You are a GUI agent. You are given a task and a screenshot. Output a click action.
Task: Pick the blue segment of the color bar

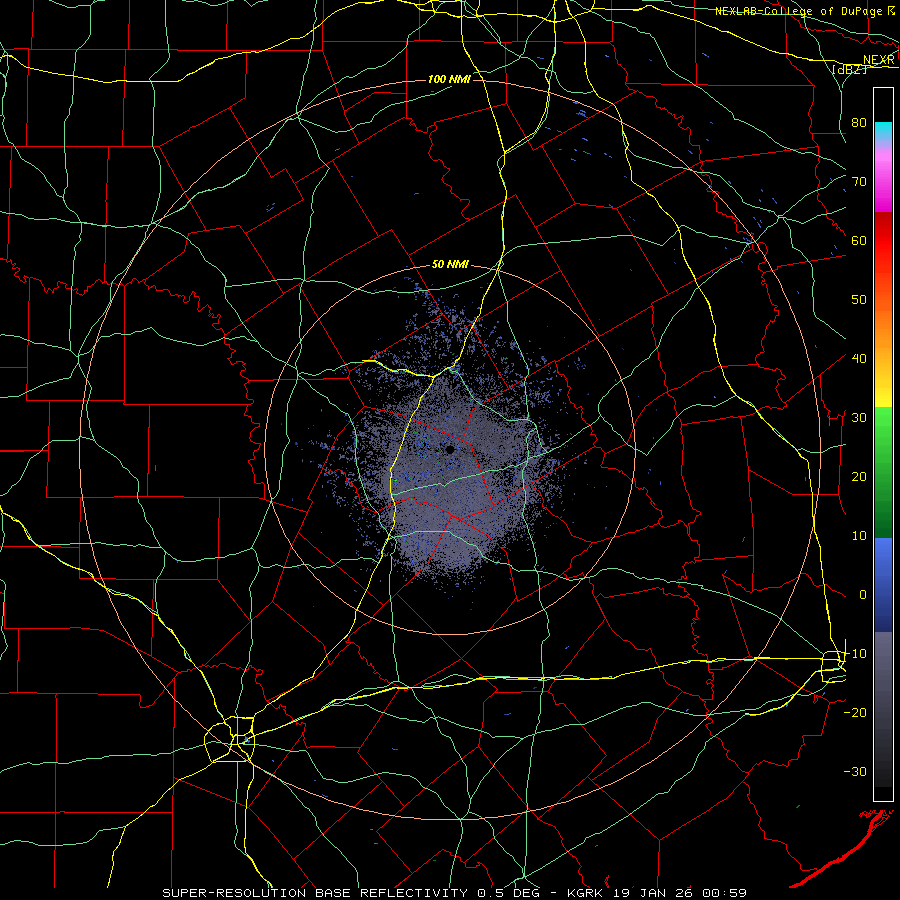click(x=883, y=584)
